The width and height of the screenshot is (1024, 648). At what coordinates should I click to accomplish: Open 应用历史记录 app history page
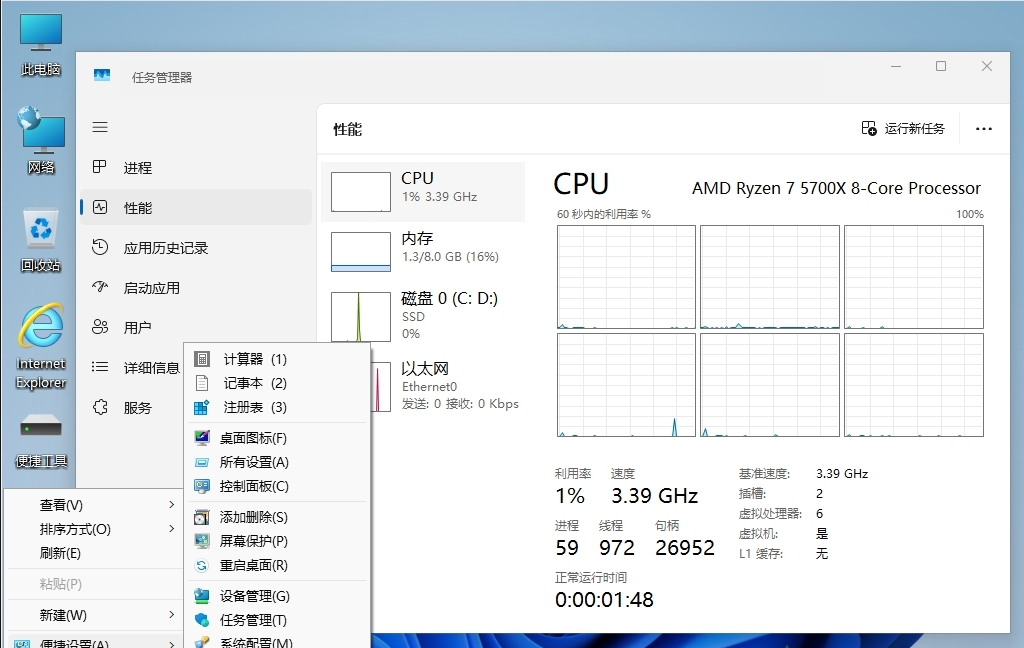point(196,248)
